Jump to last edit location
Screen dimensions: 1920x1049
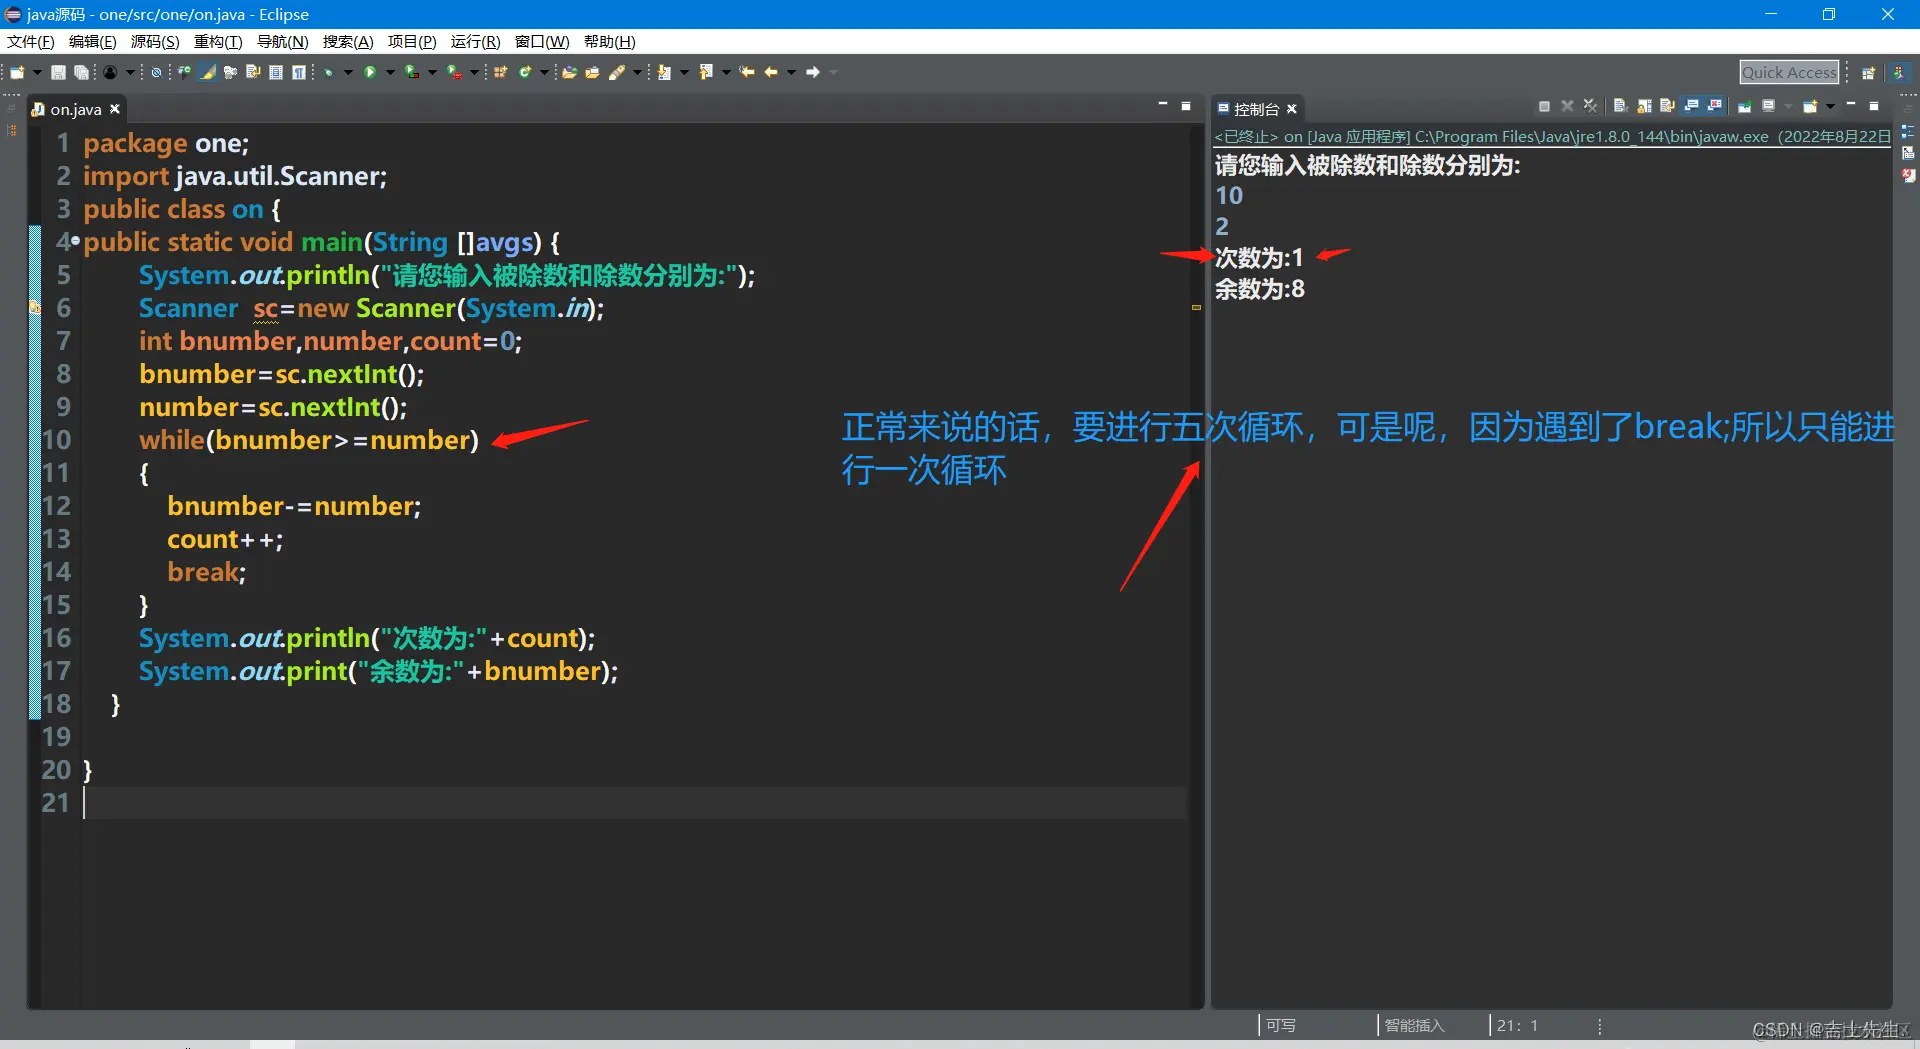coord(746,72)
